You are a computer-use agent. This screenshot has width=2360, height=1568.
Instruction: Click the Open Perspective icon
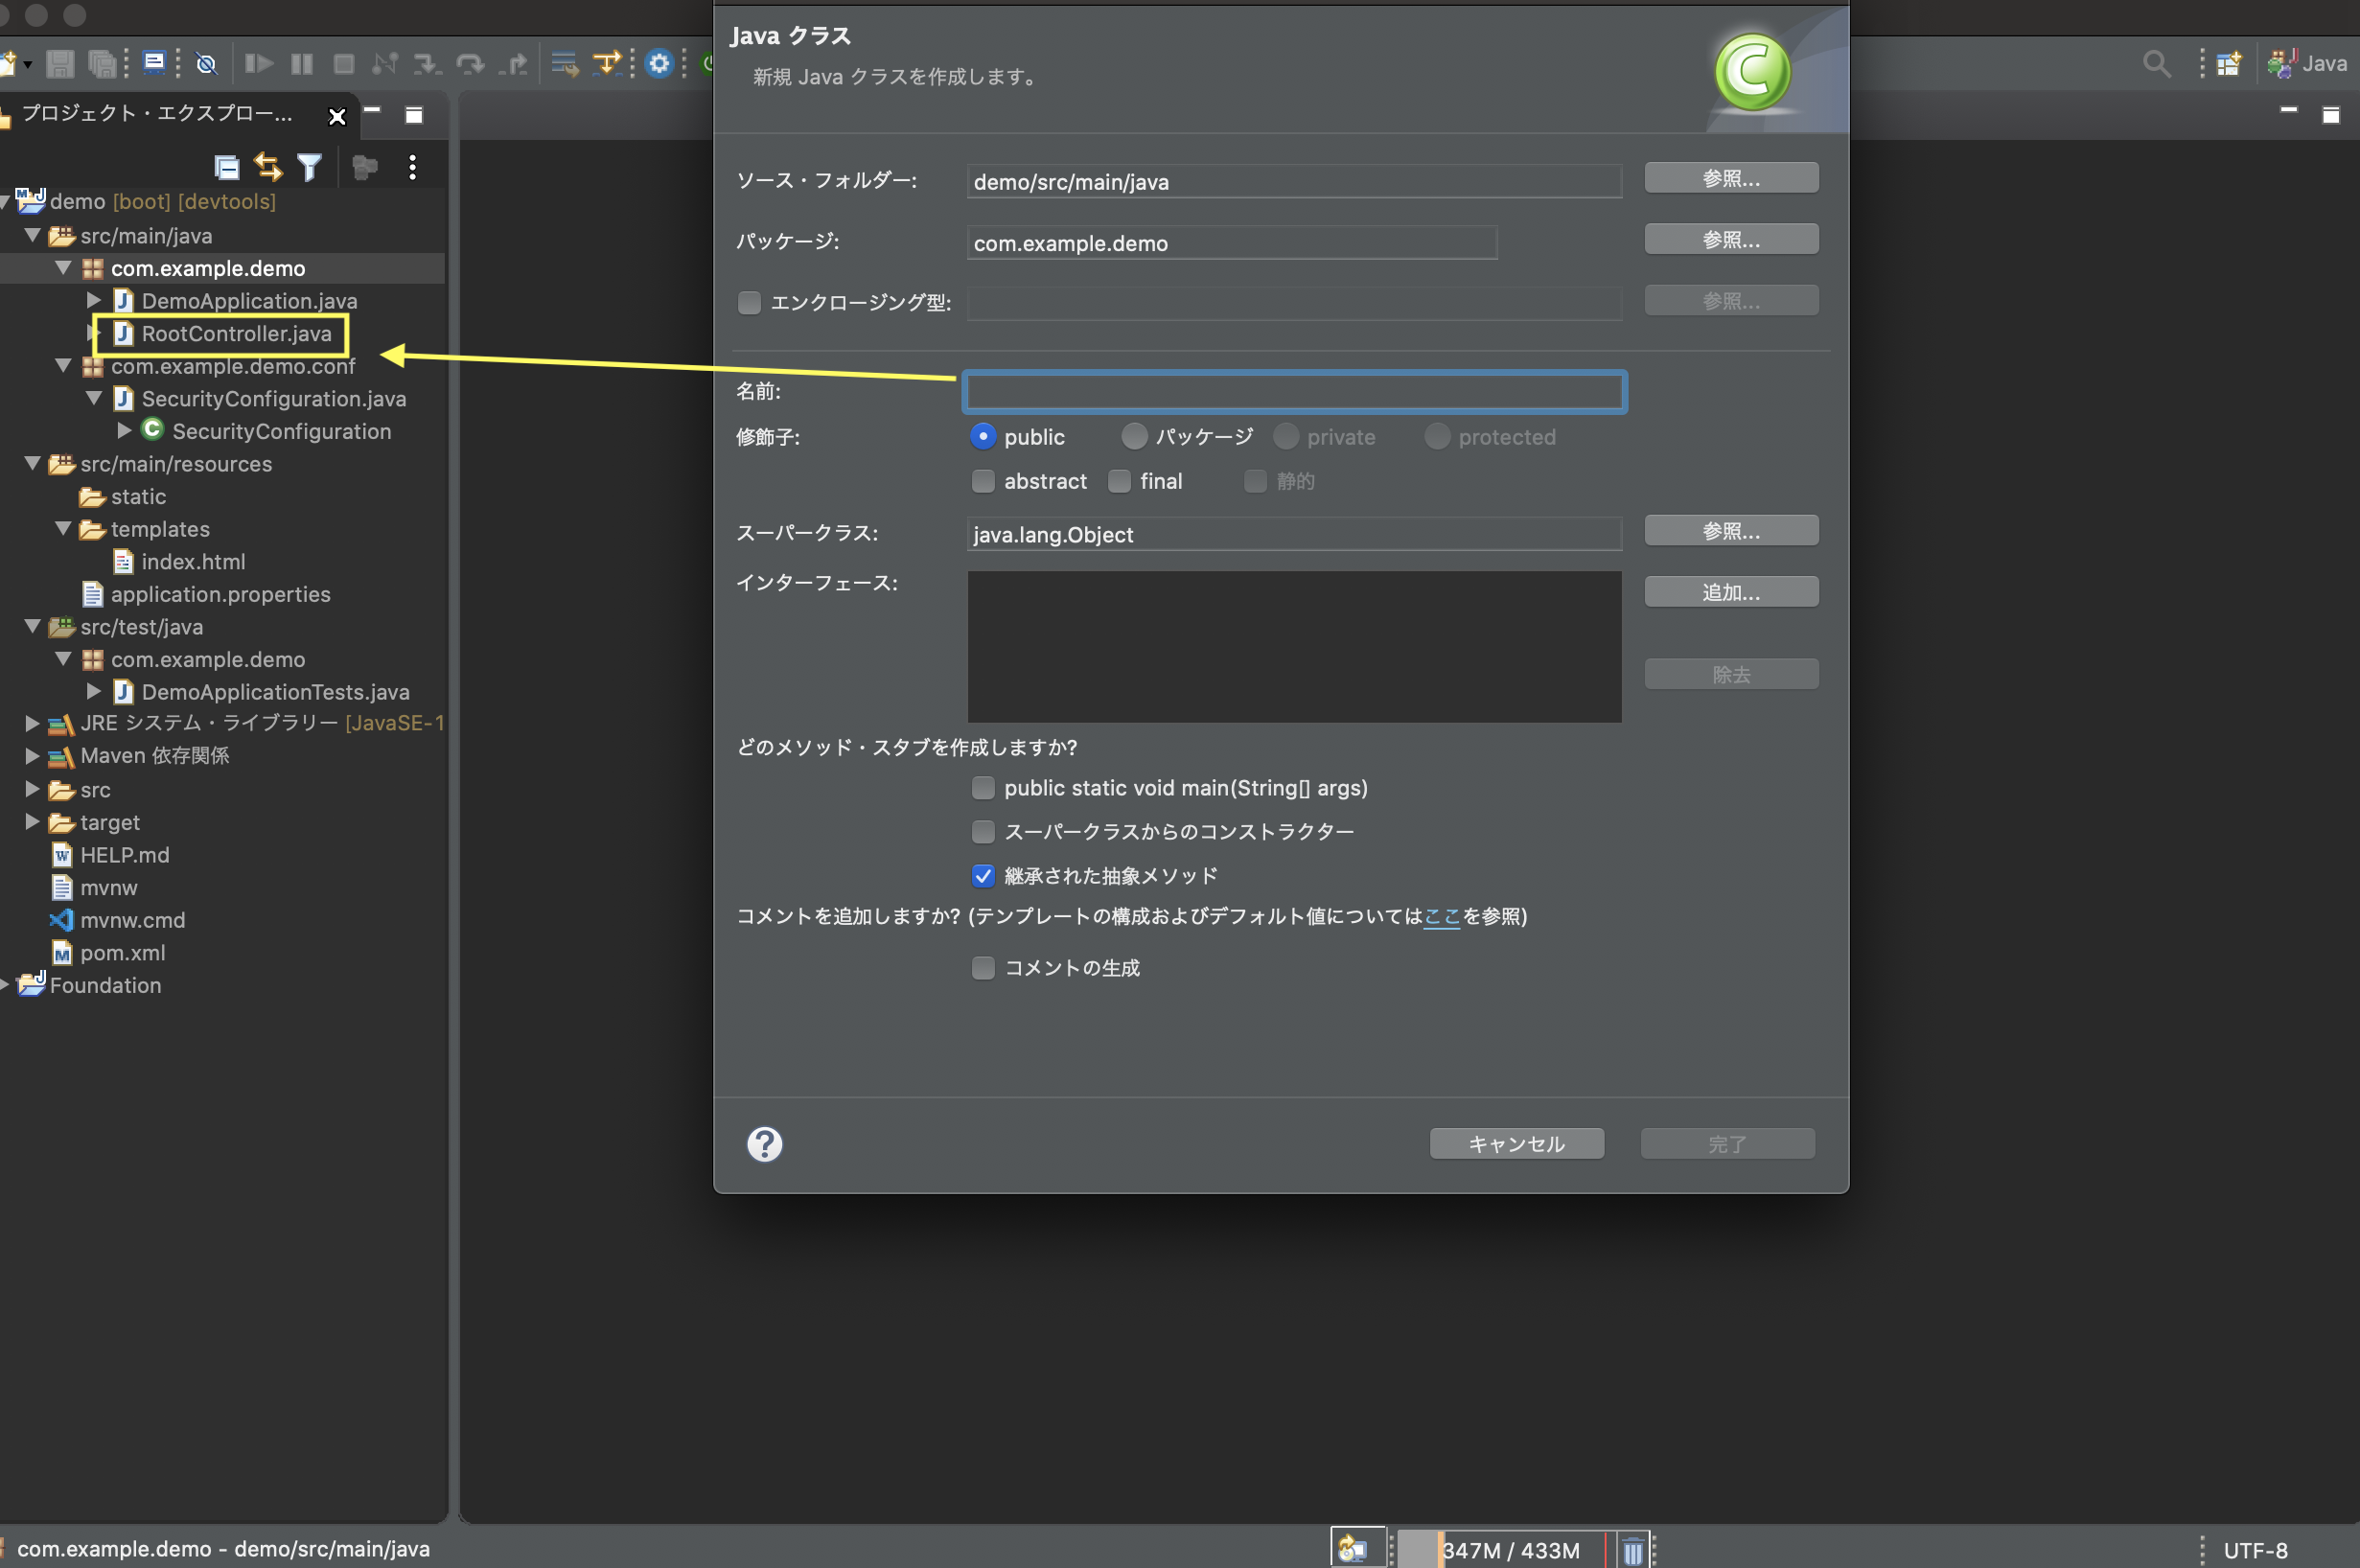pyautogui.click(x=2229, y=64)
